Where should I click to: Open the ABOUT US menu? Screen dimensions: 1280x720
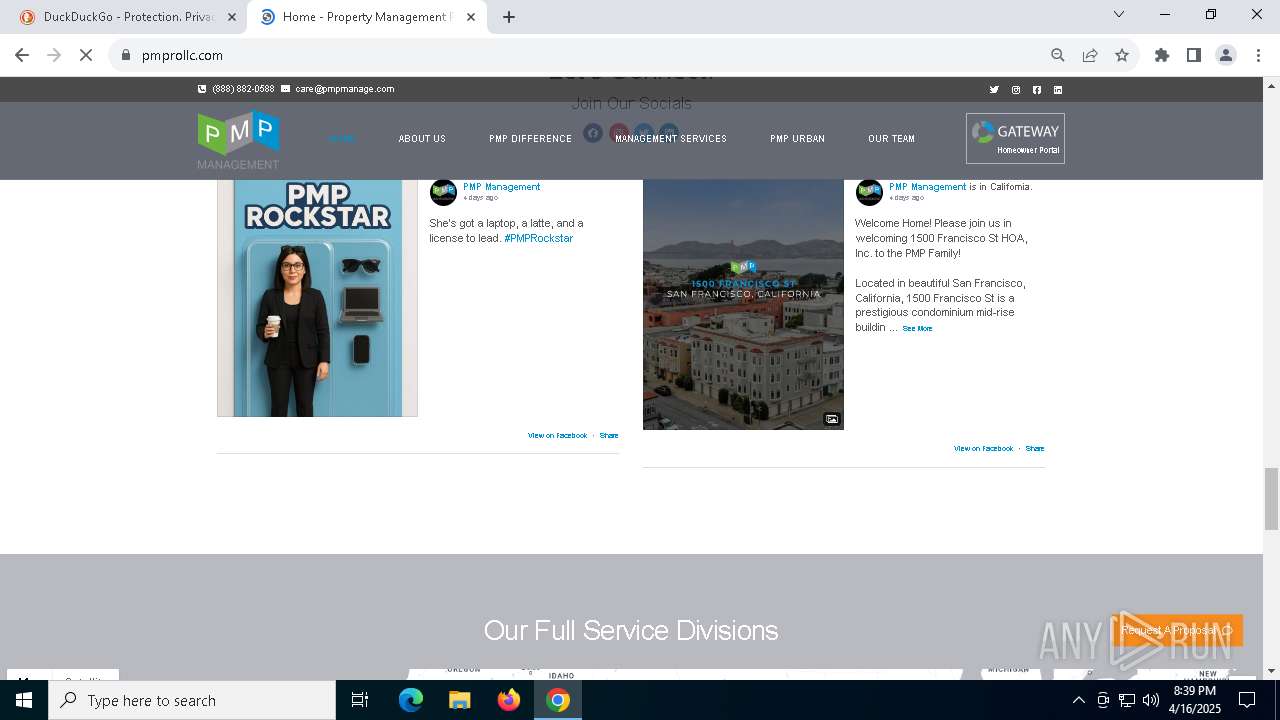pos(422,139)
